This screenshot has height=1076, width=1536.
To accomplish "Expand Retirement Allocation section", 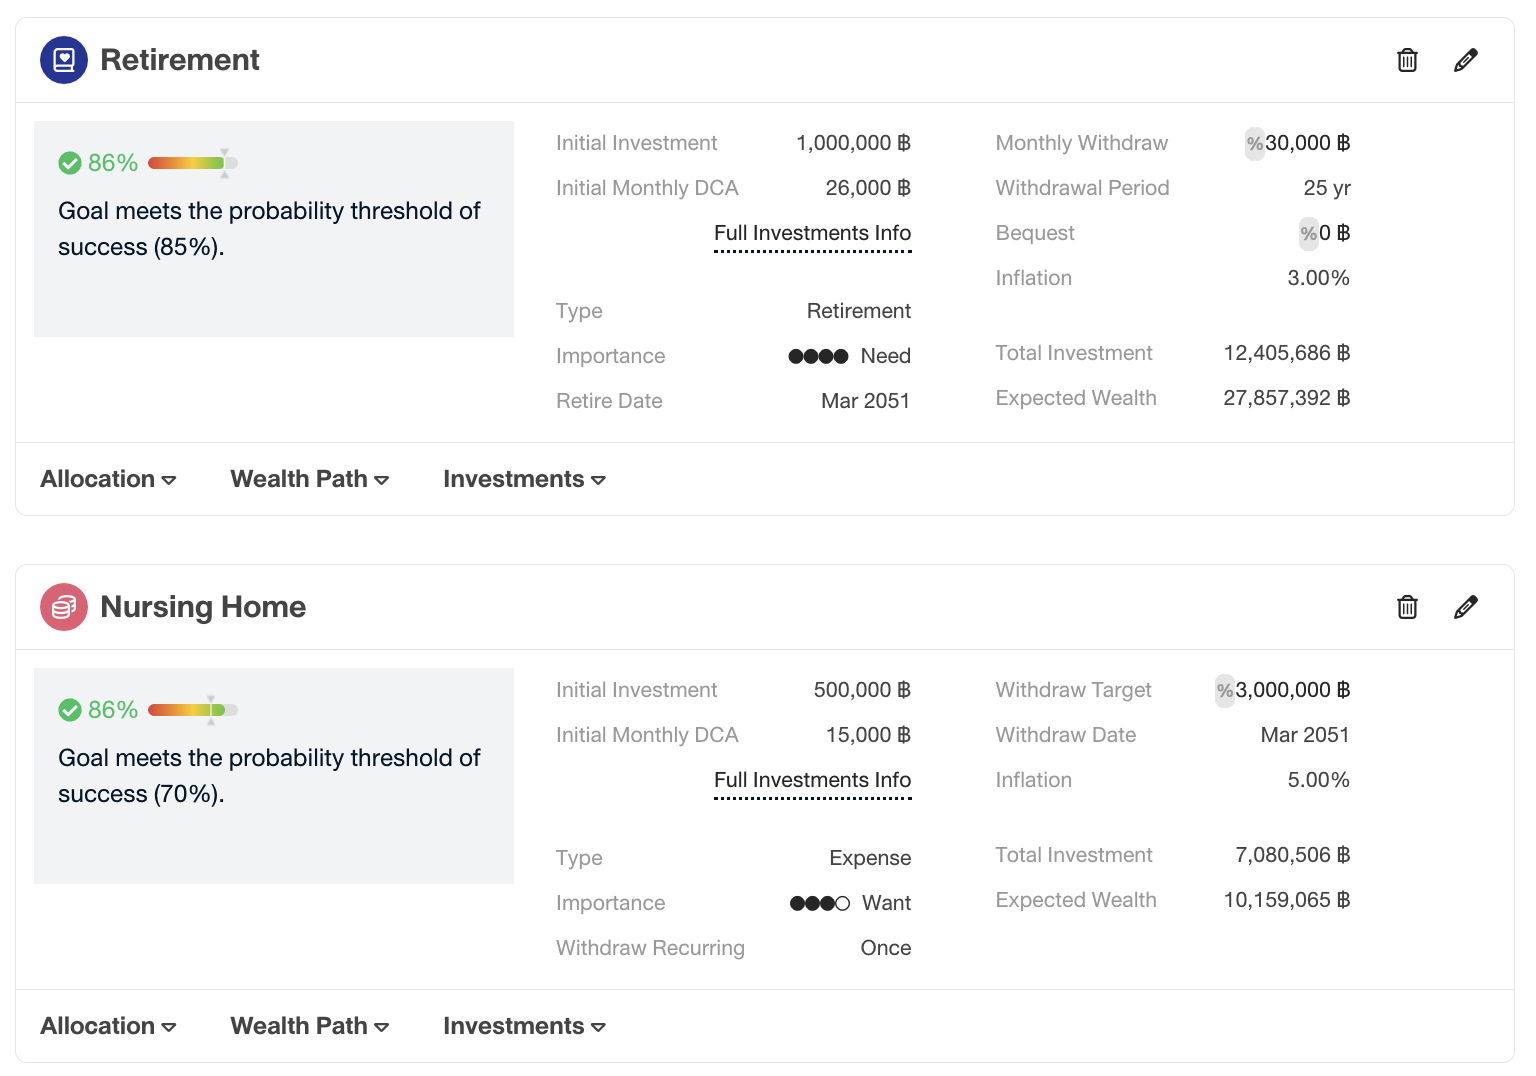I will 108,479.
